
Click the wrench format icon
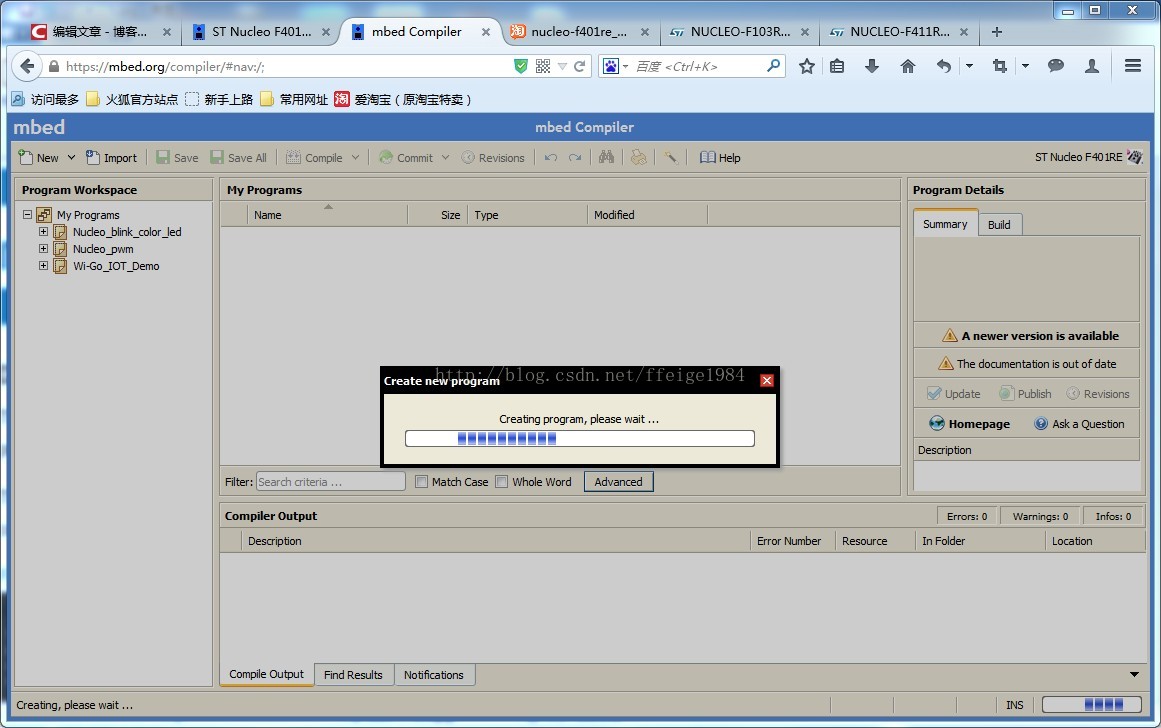point(671,157)
